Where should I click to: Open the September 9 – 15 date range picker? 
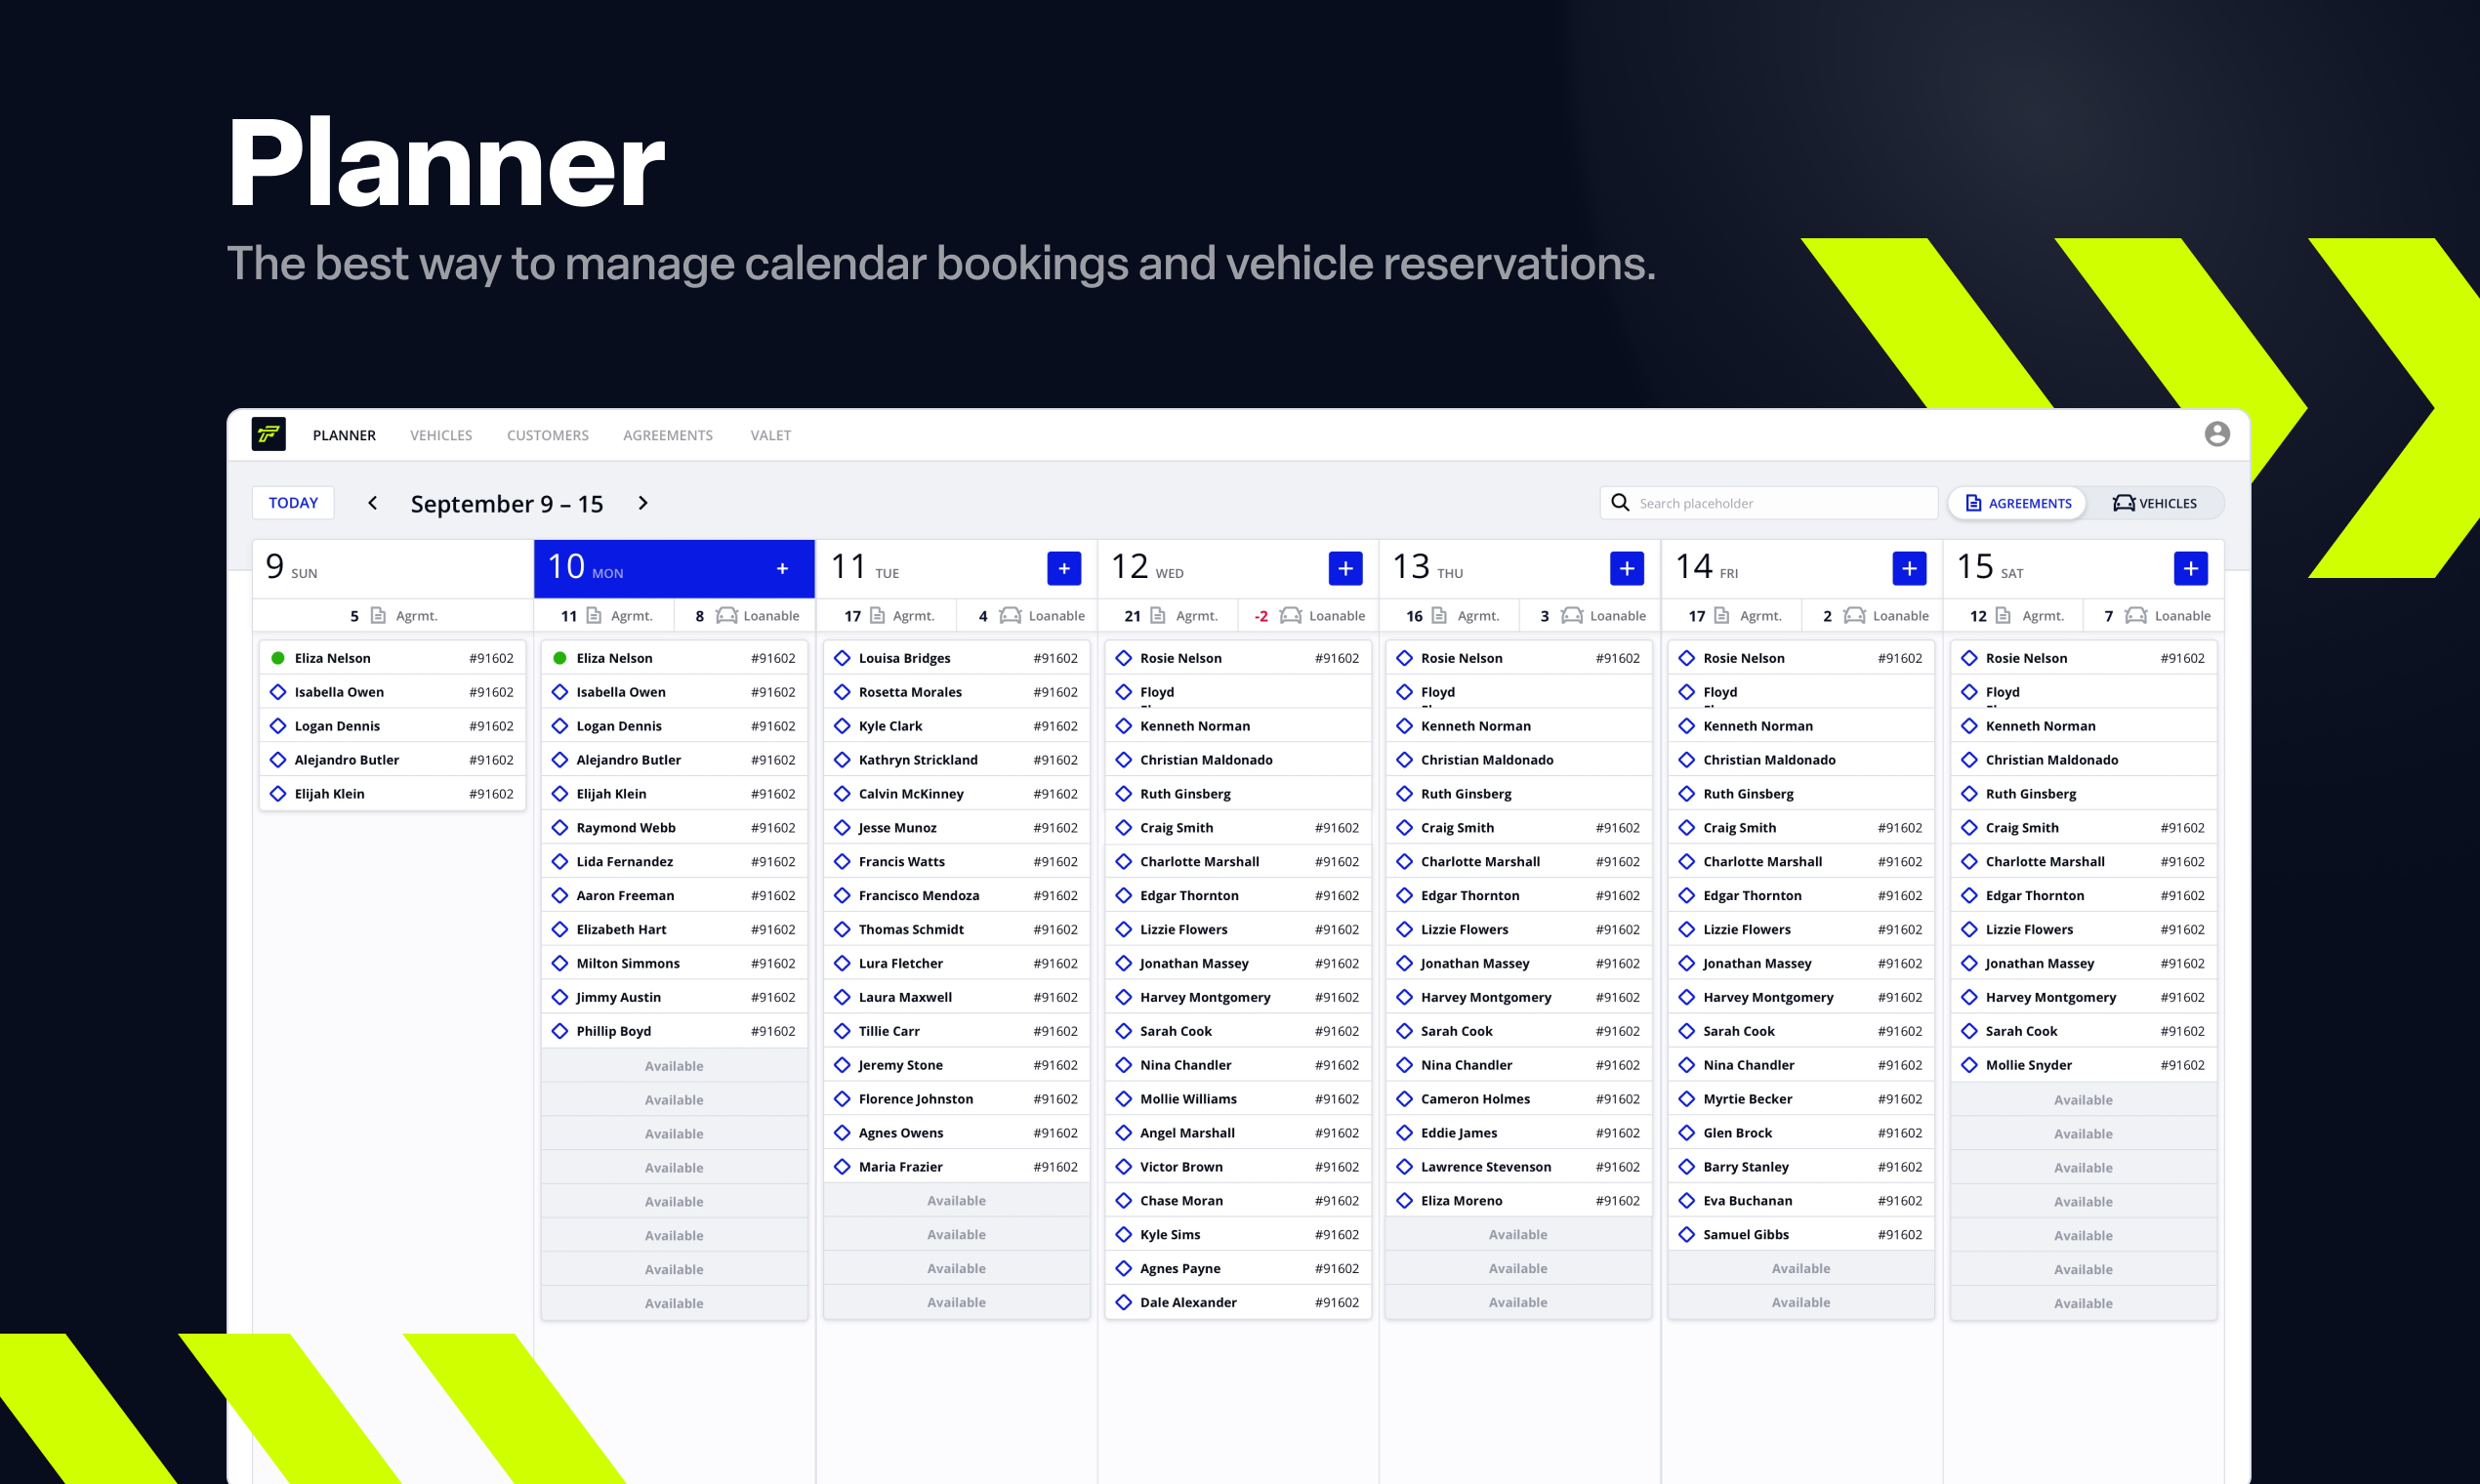507,503
